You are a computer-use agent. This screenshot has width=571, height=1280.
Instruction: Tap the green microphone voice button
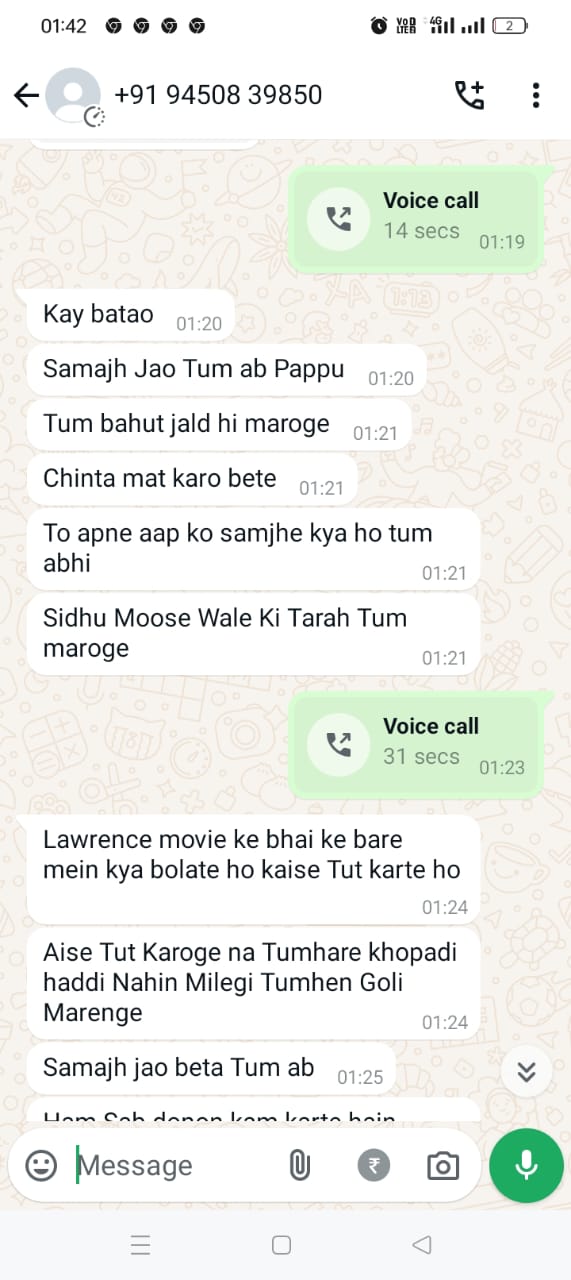coord(526,1165)
